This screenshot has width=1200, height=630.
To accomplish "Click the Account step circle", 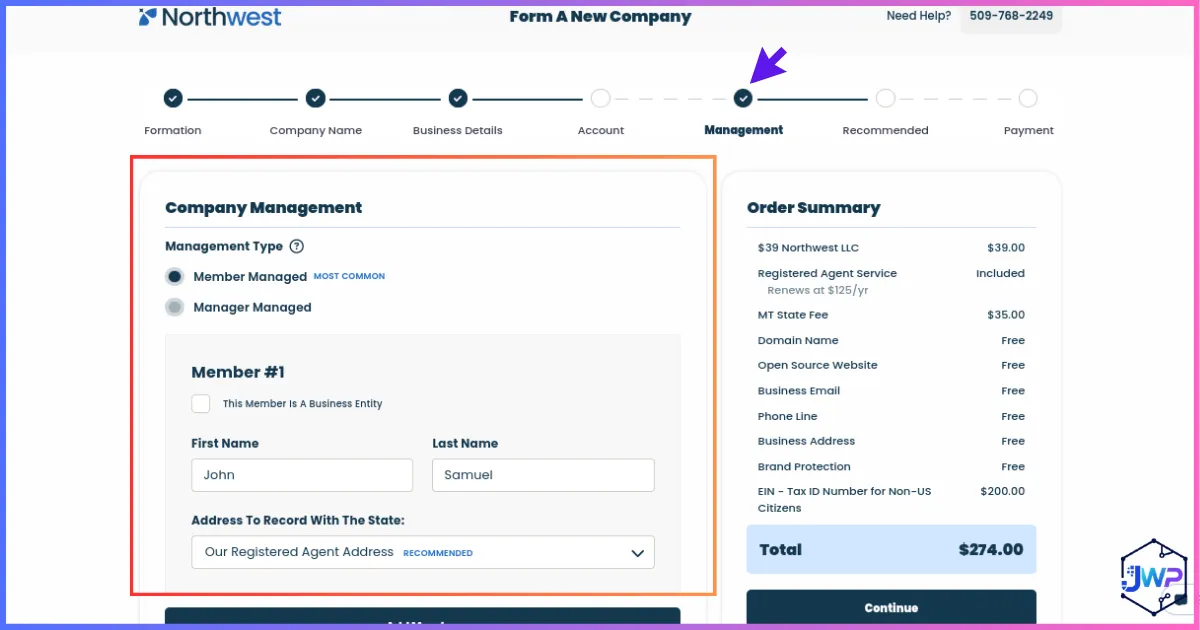I will (600, 98).
